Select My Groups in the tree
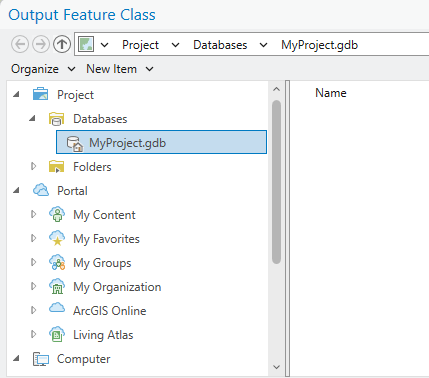This screenshot has height=378, width=429. click(x=102, y=263)
